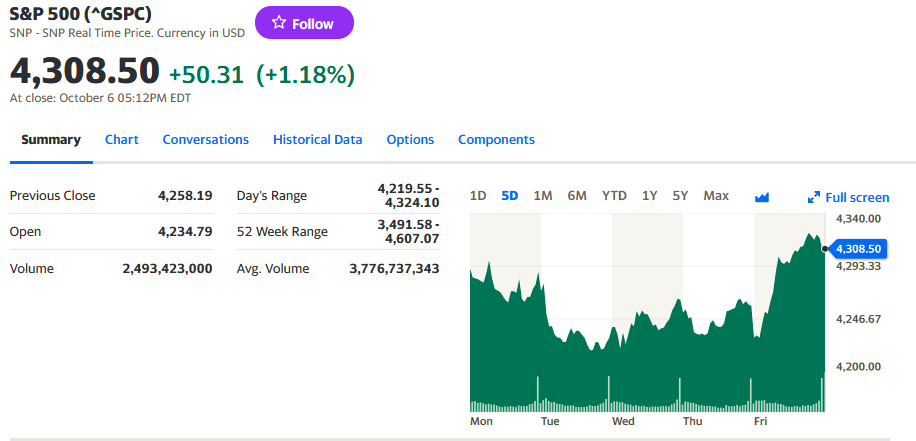Select the 1M chart range
Viewport: 916px width, 441px height.
(543, 196)
